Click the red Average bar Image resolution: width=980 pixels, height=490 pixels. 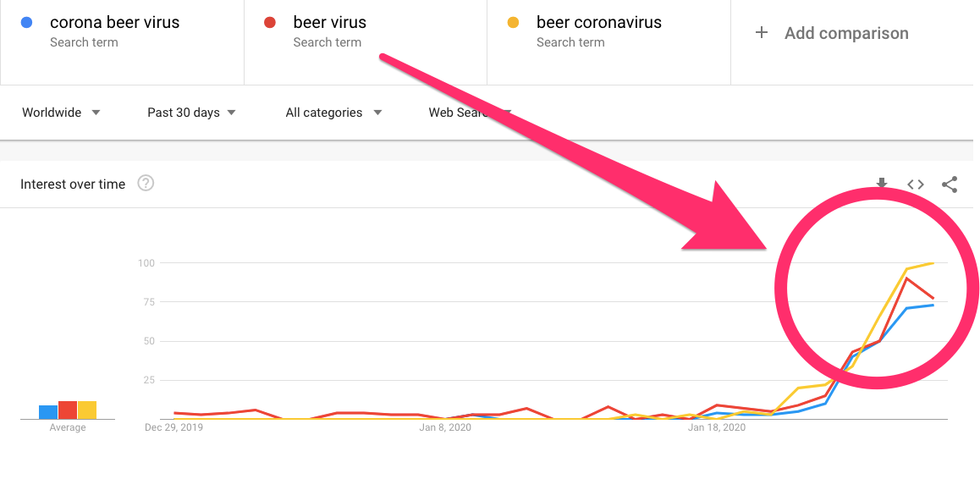click(x=68, y=410)
